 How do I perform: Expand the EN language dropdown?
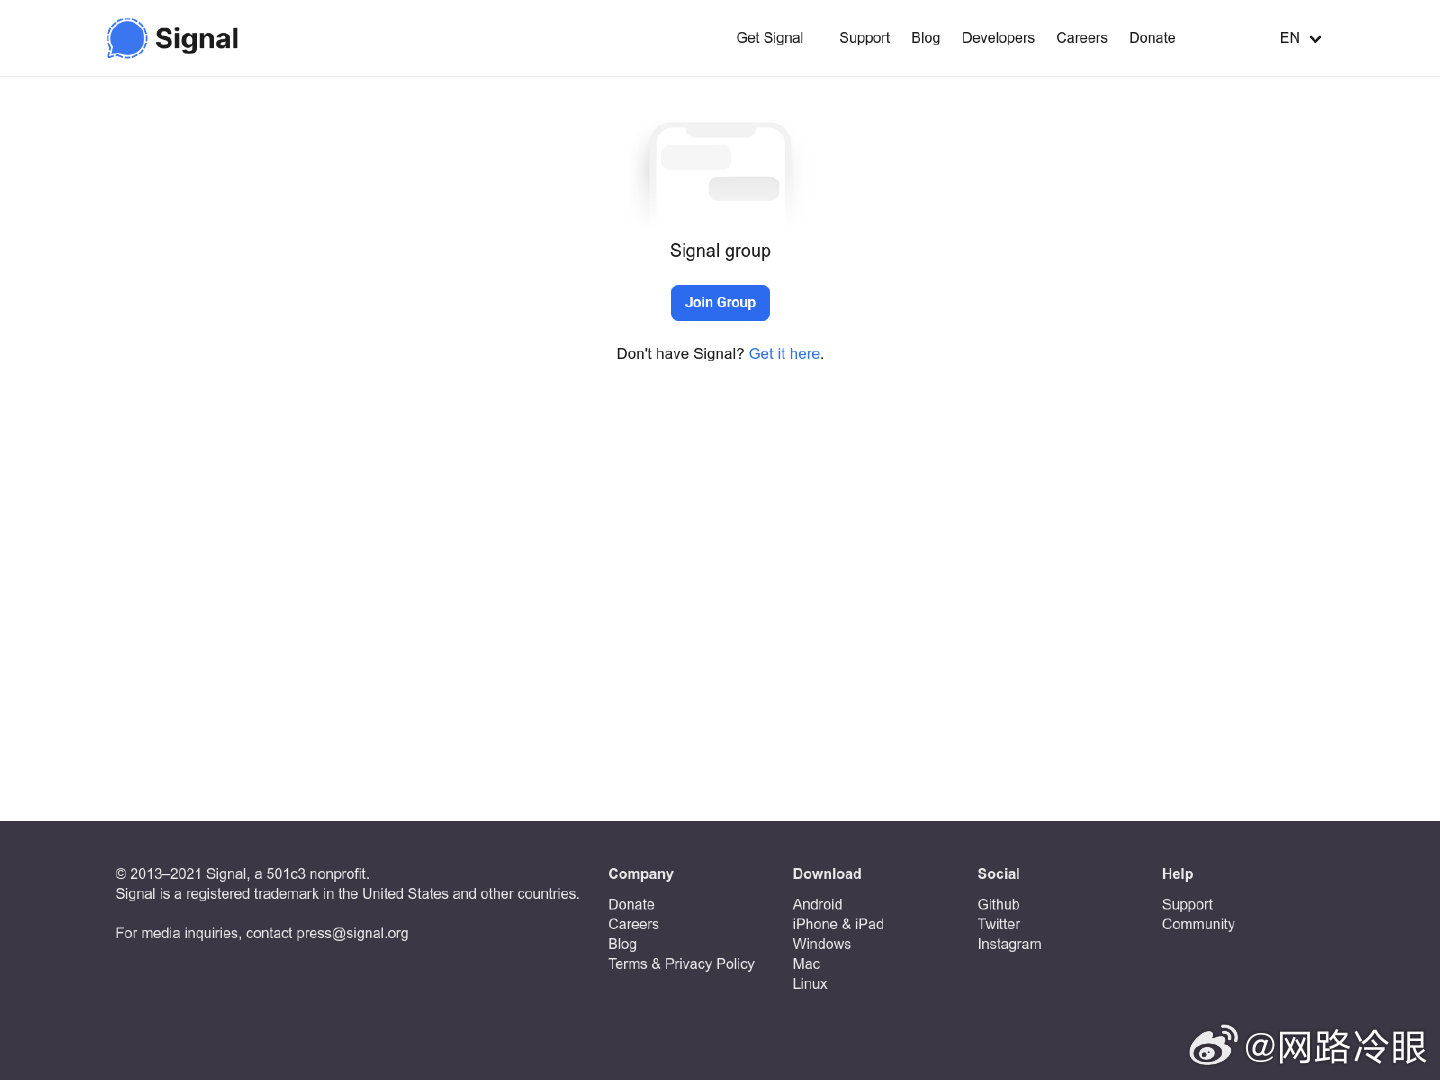click(1300, 38)
